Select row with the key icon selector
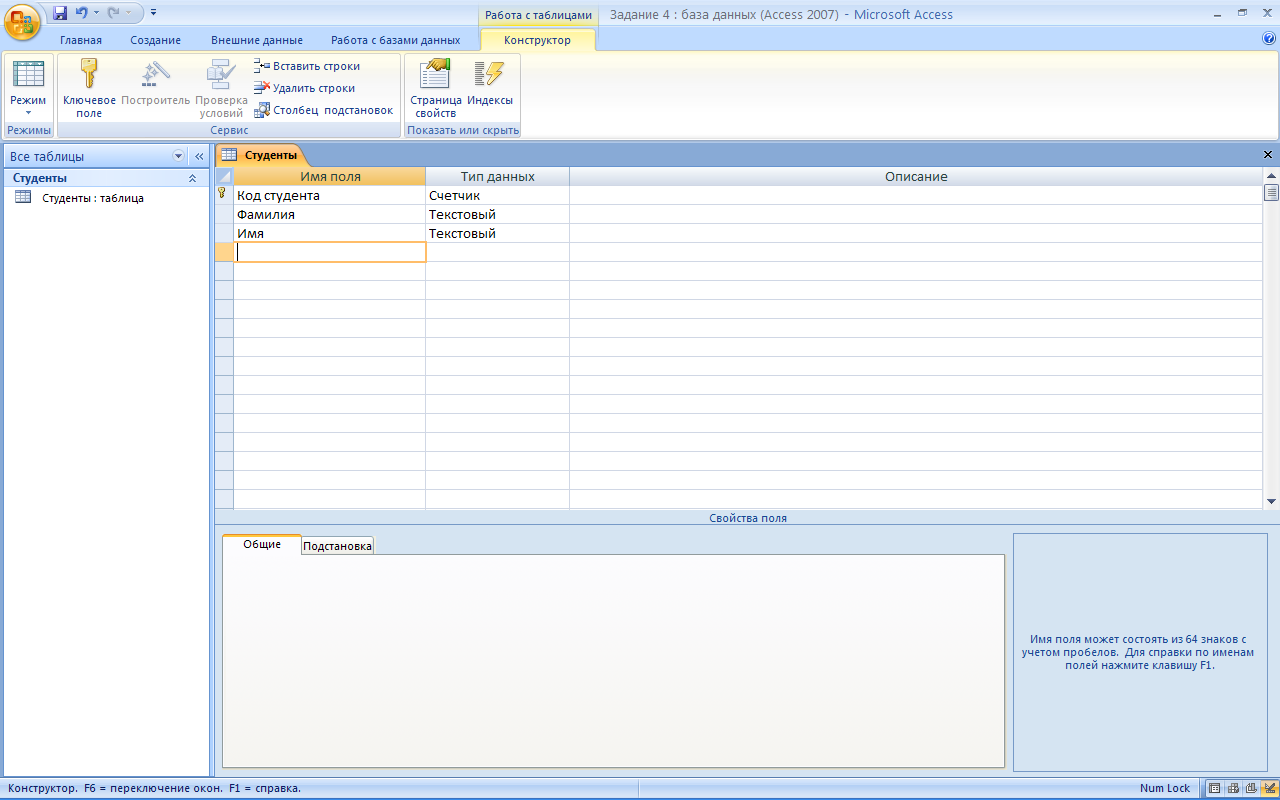 pyautogui.click(x=224, y=196)
